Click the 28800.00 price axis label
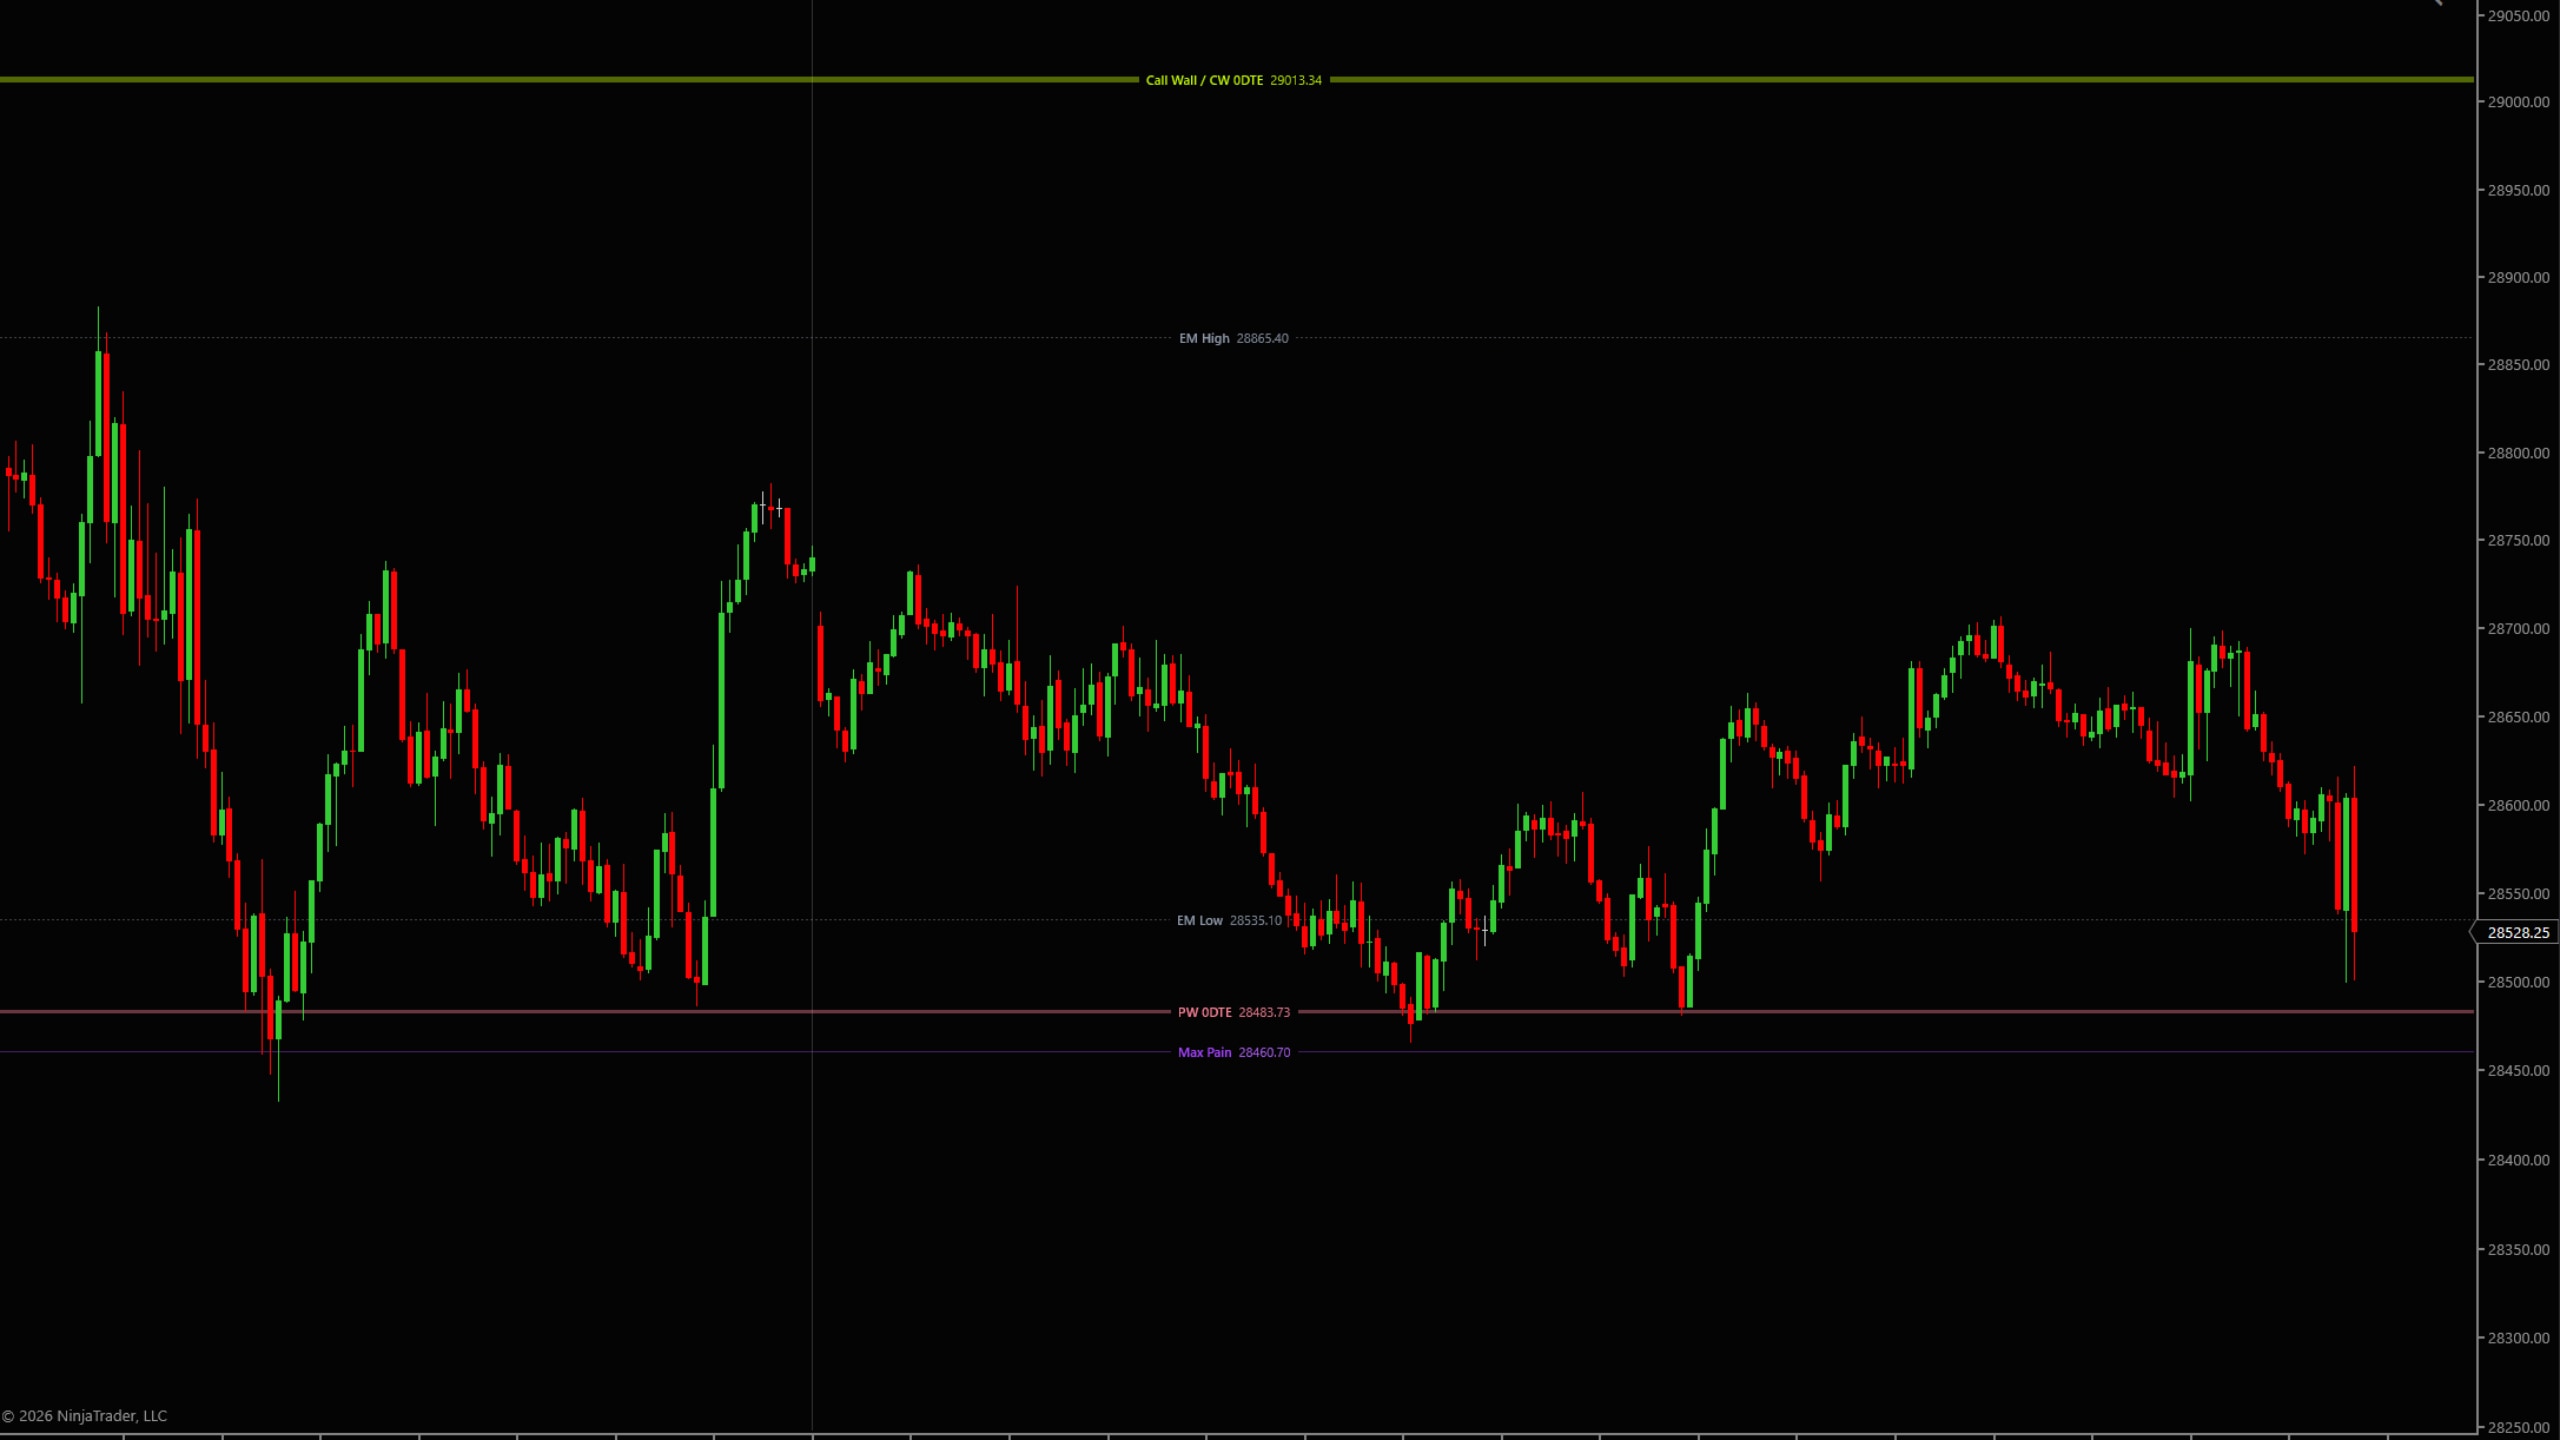The height and width of the screenshot is (1440, 2560). pos(2518,453)
